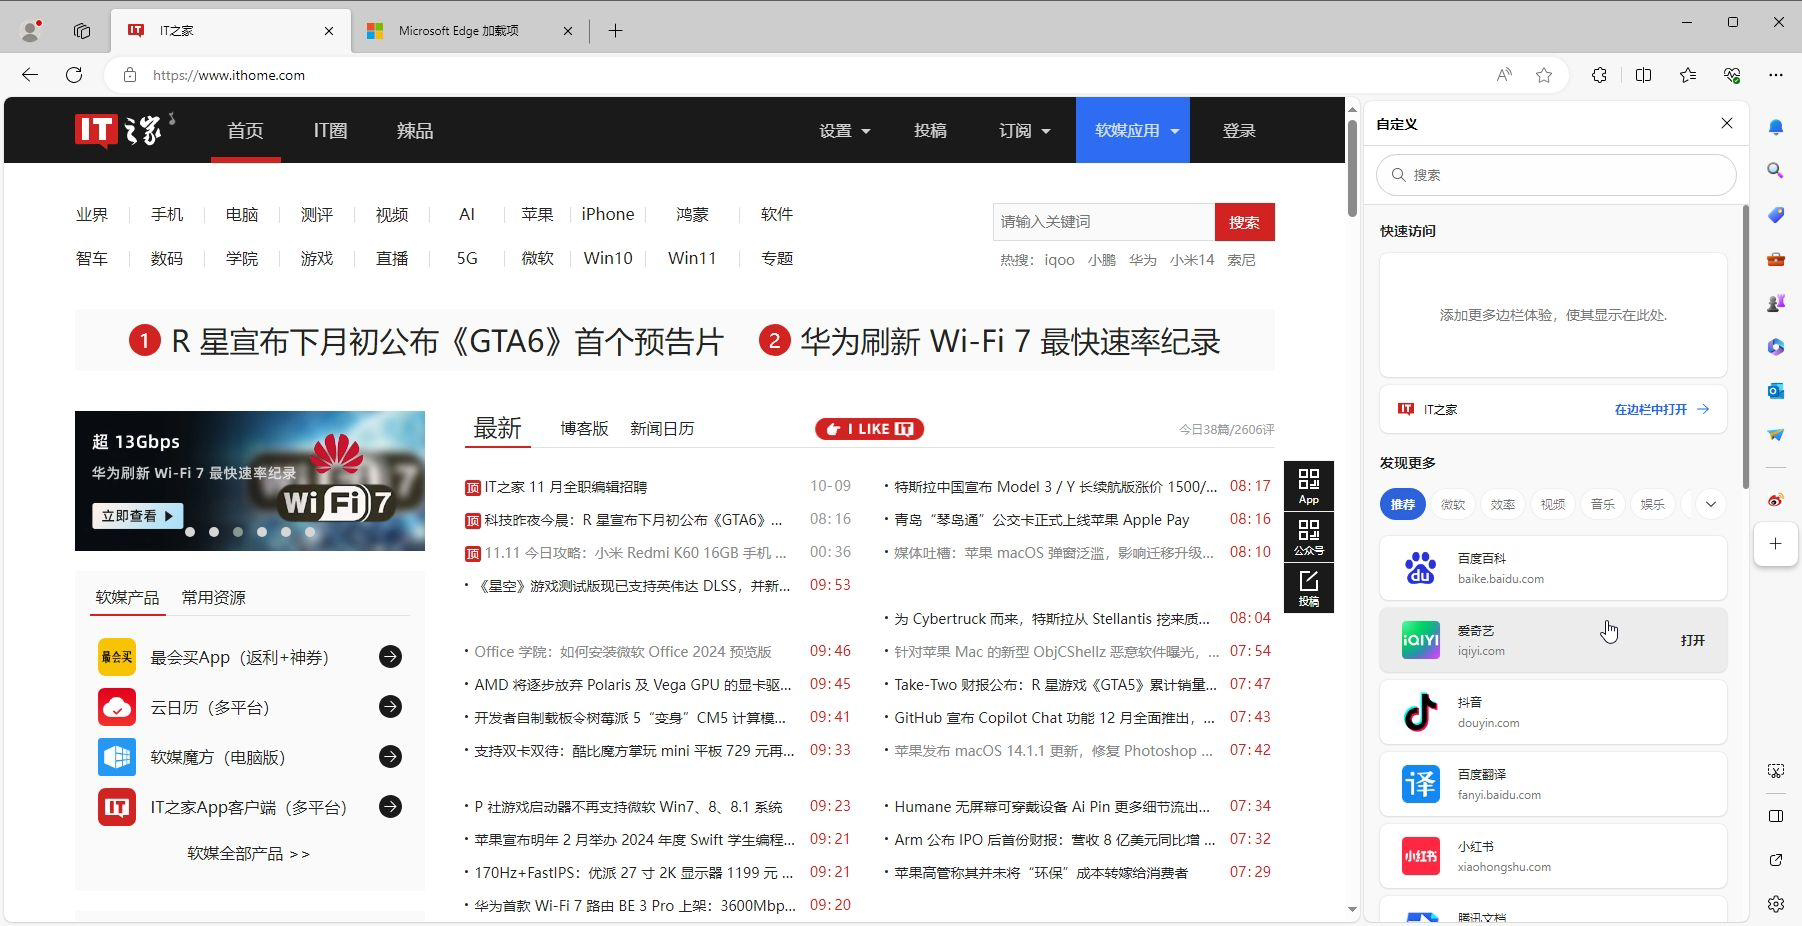Click 登录 in site header

[1239, 131]
